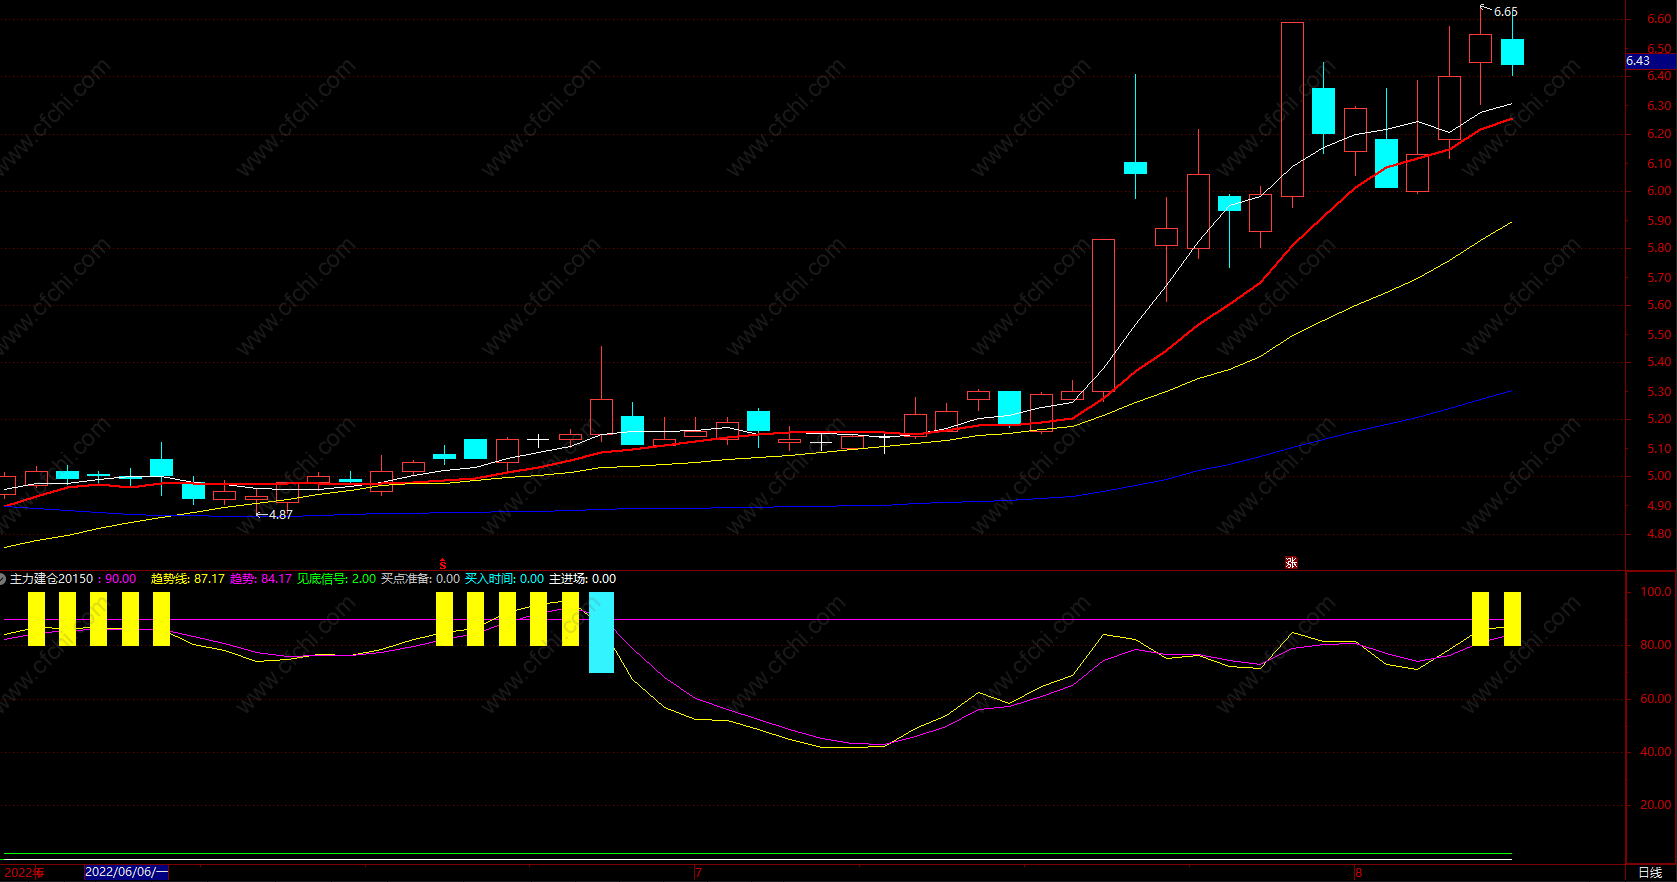Click the 6.43 current price tag
The width and height of the screenshot is (1677, 882).
click(1650, 61)
